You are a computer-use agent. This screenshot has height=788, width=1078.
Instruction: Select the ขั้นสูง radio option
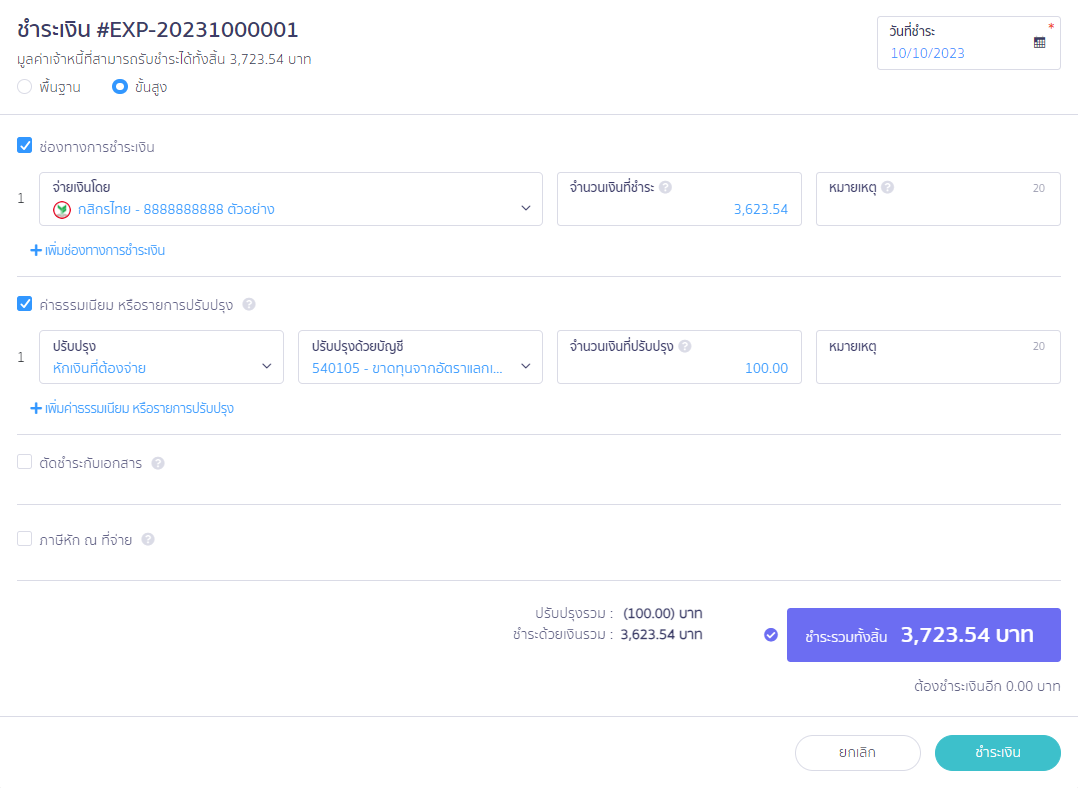point(120,87)
